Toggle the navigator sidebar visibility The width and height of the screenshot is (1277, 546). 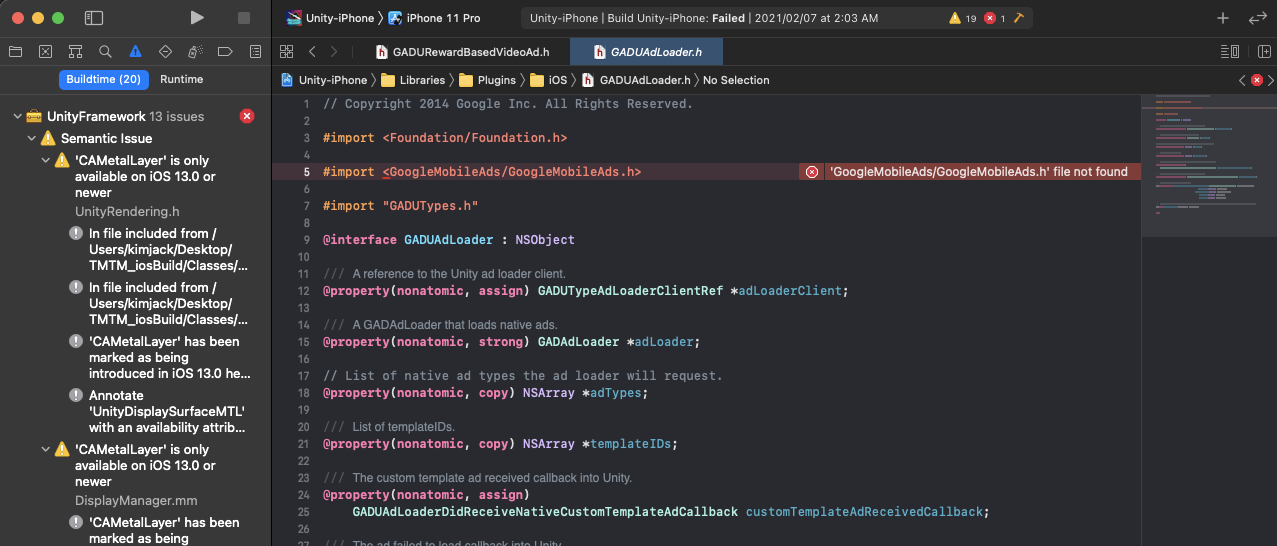pyautogui.click(x=94, y=18)
